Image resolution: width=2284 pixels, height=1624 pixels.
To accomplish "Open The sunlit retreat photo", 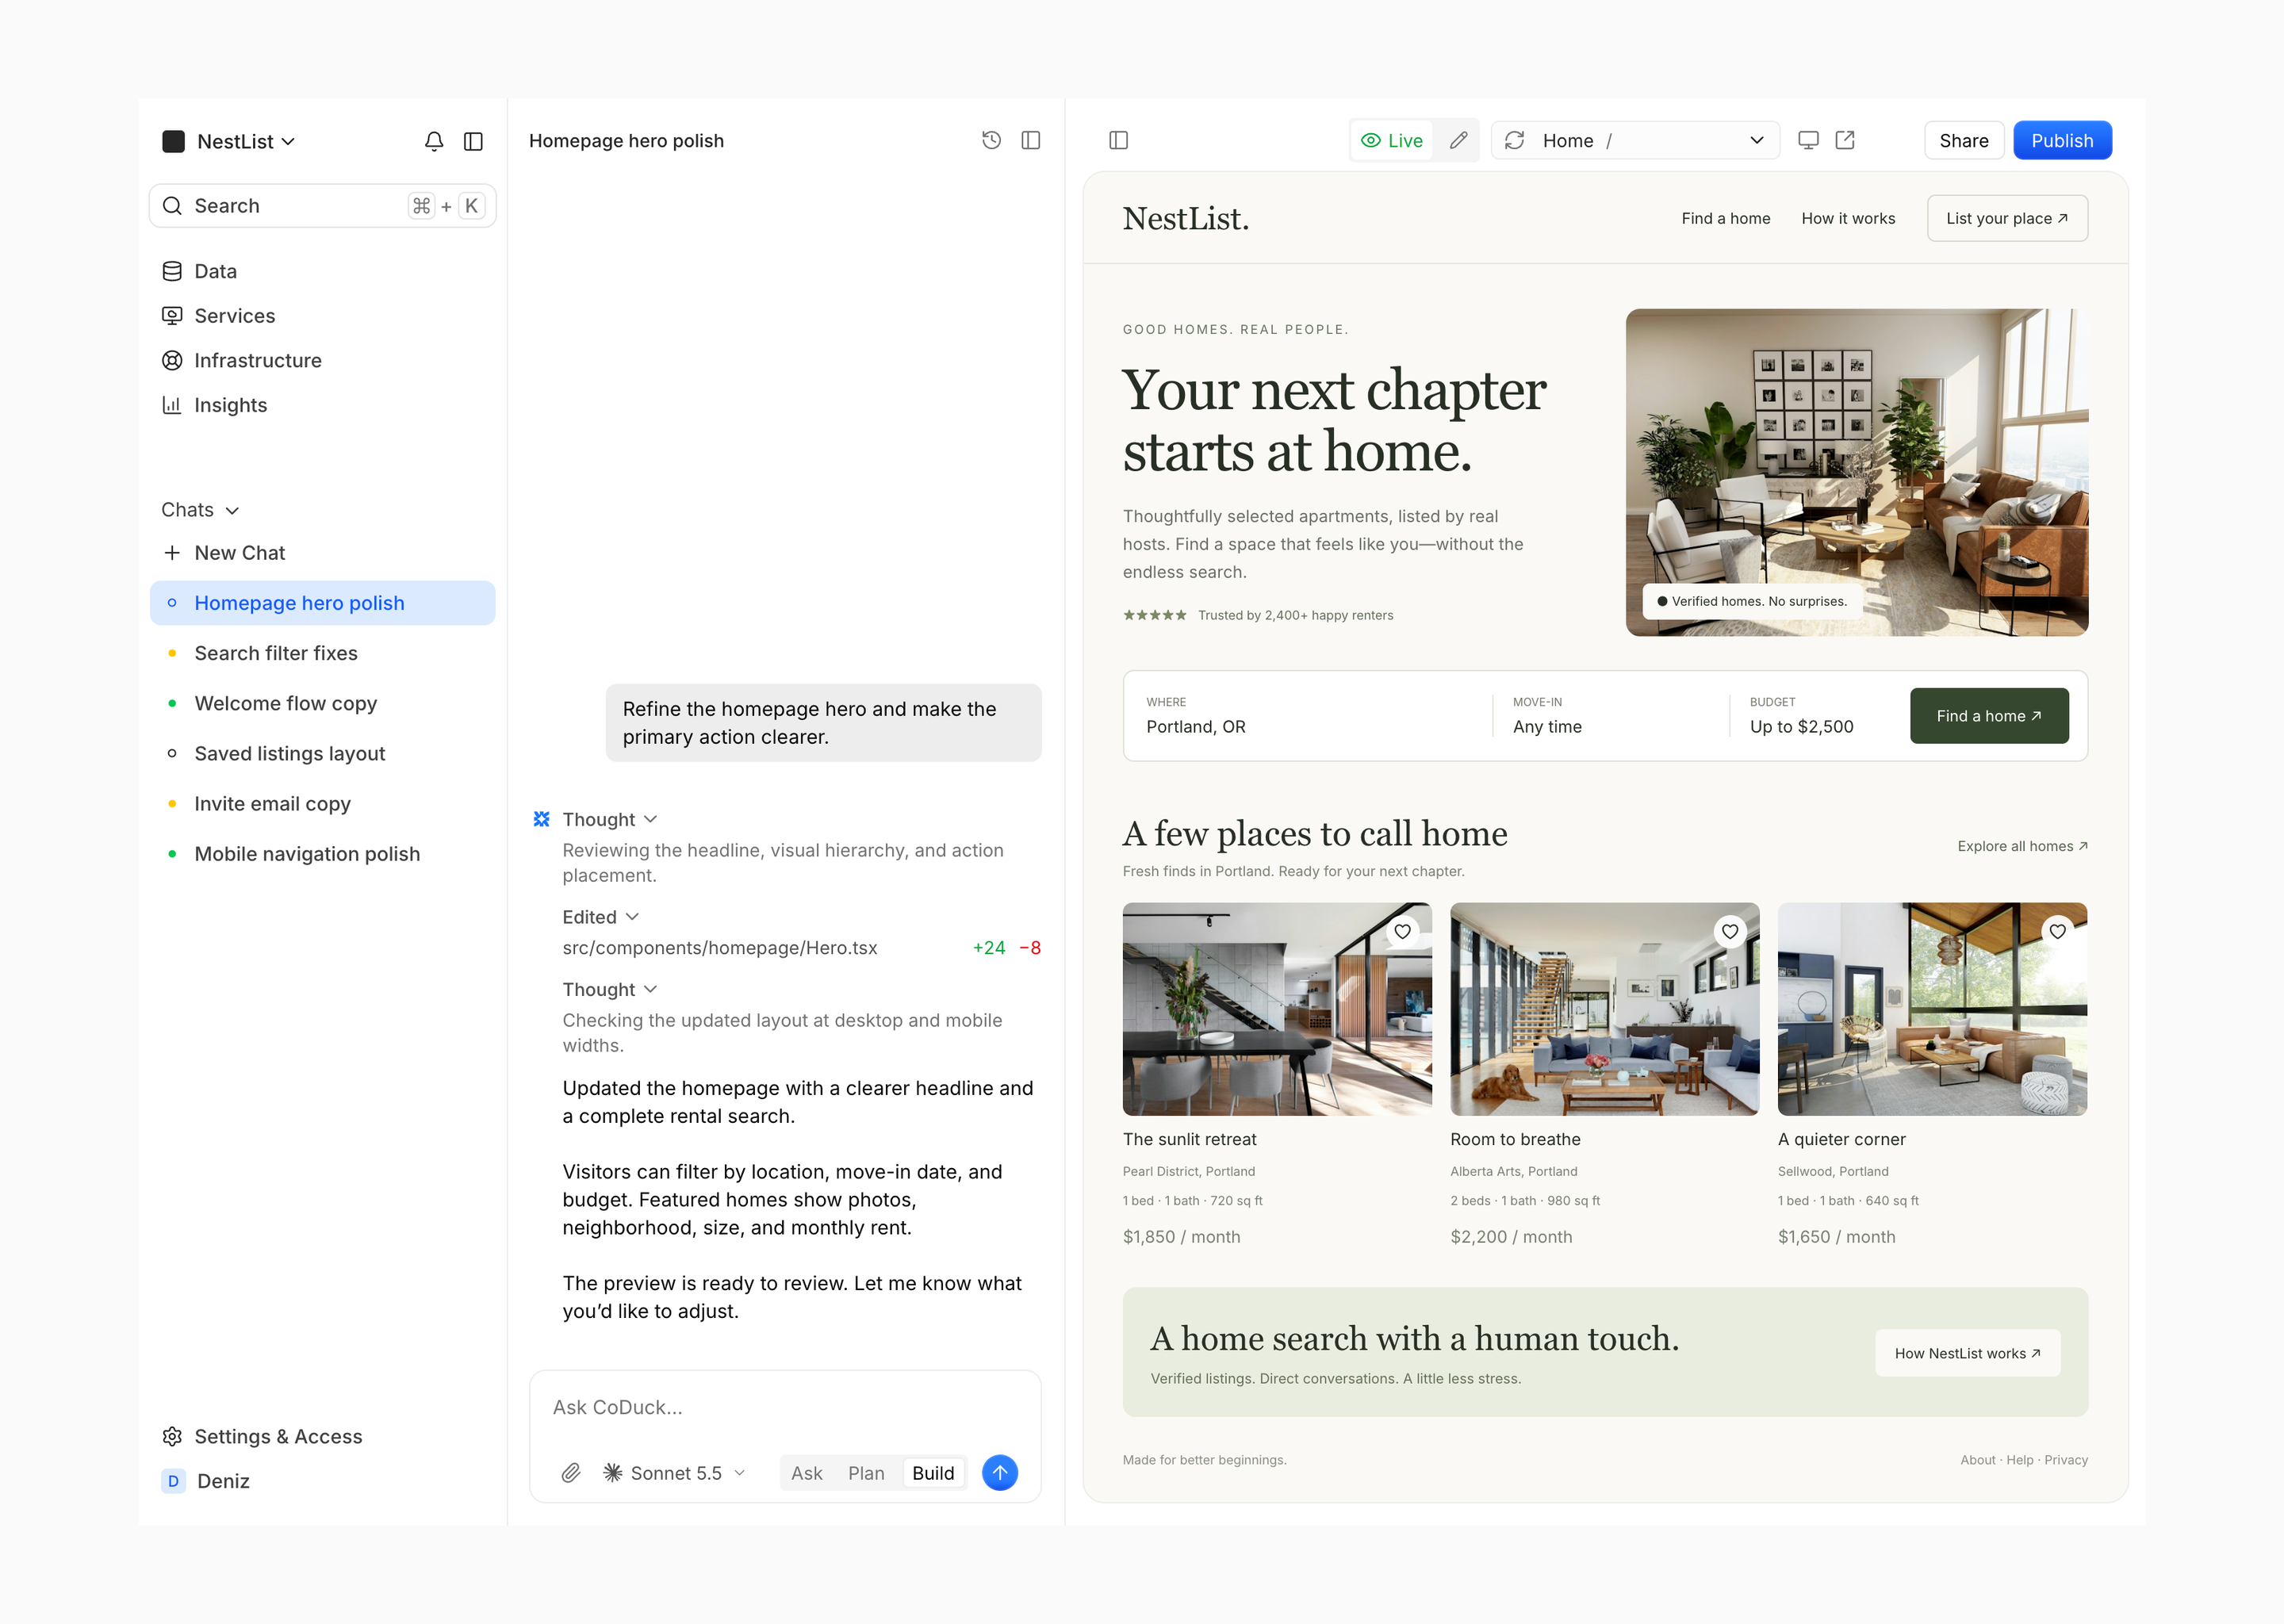I will (1277, 1009).
